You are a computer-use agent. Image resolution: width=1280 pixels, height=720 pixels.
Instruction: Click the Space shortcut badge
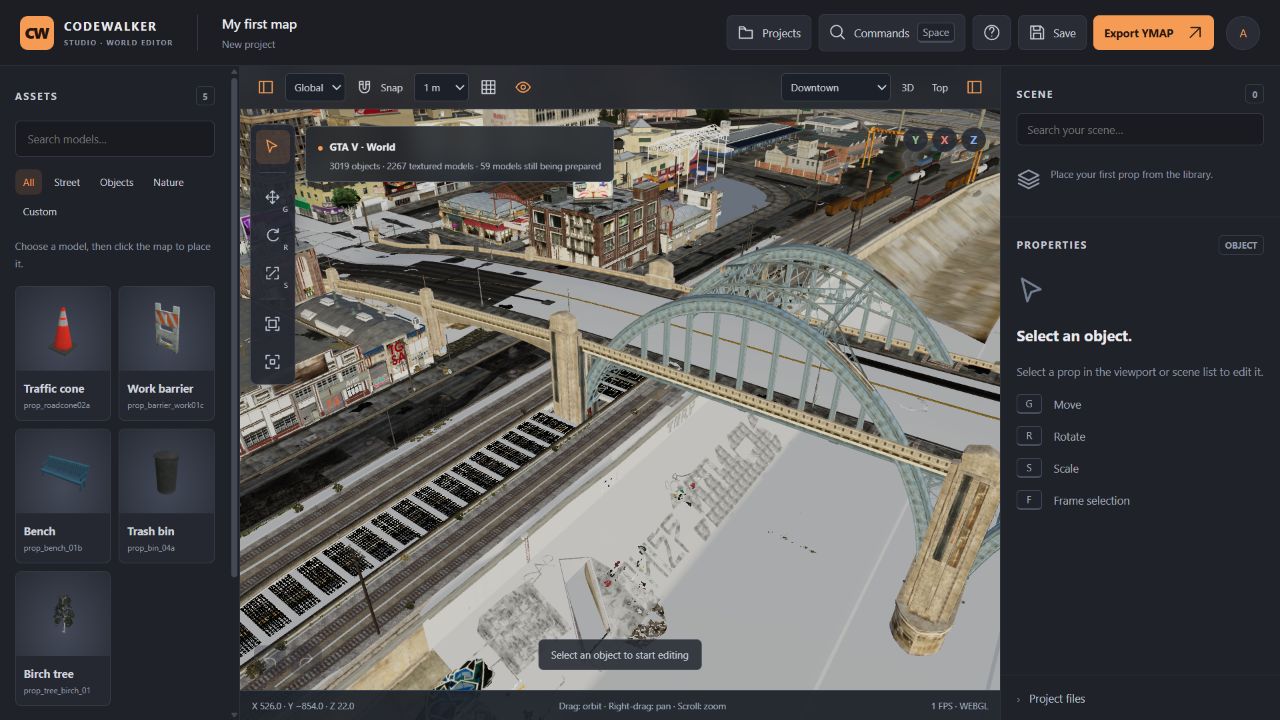pyautogui.click(x=936, y=33)
